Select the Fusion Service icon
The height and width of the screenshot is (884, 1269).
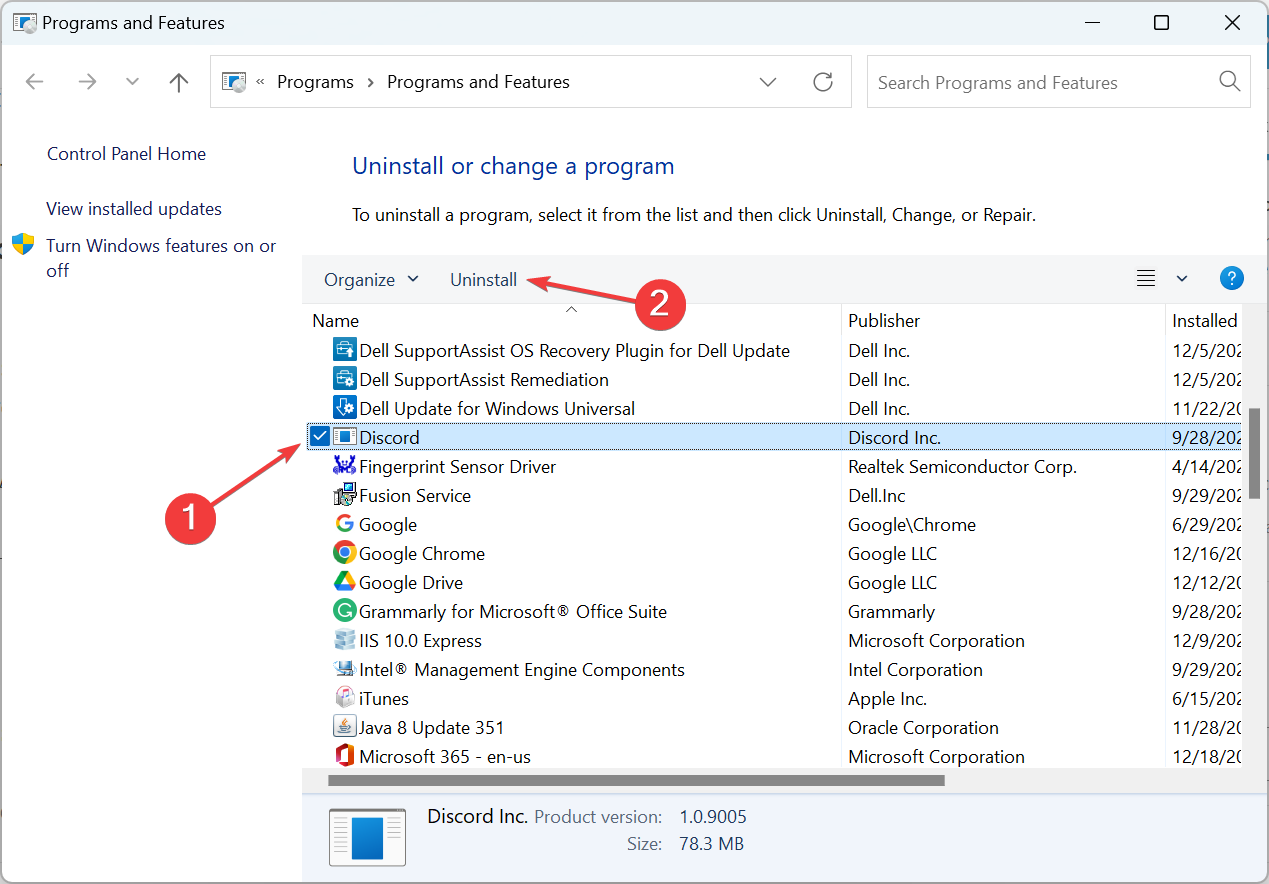pyautogui.click(x=344, y=495)
